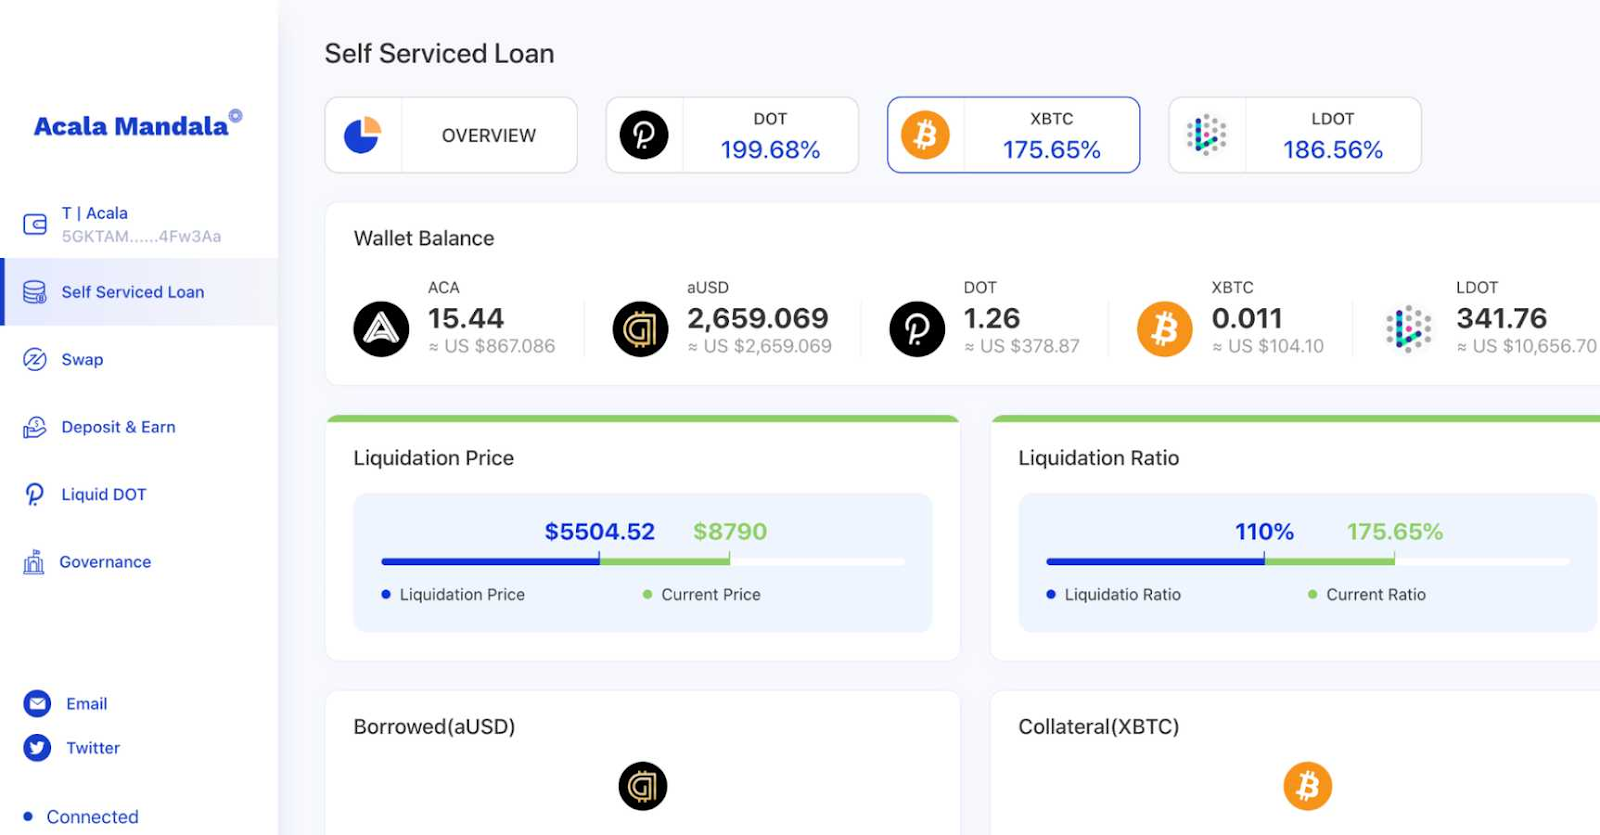Click the Liquidation Ratio progress bar

(1308, 562)
